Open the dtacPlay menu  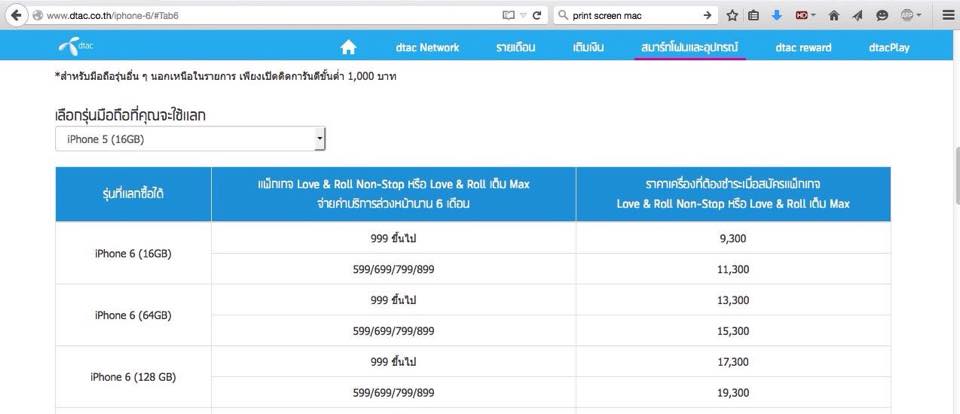click(x=889, y=47)
